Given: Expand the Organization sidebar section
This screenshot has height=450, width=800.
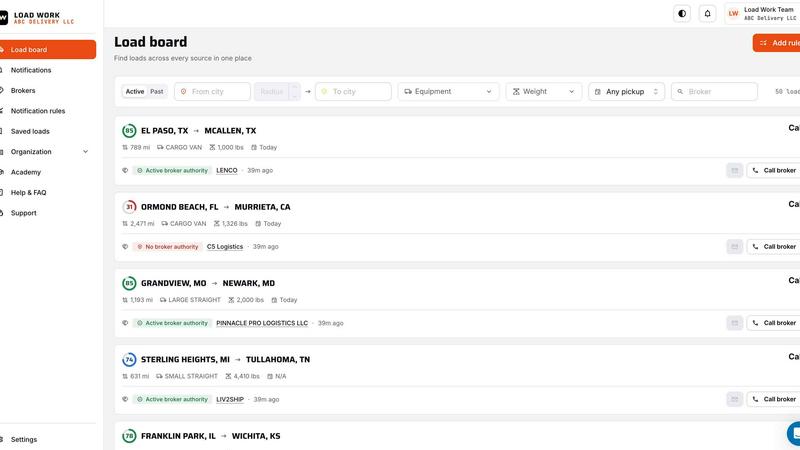Looking at the screenshot, I should pos(47,152).
